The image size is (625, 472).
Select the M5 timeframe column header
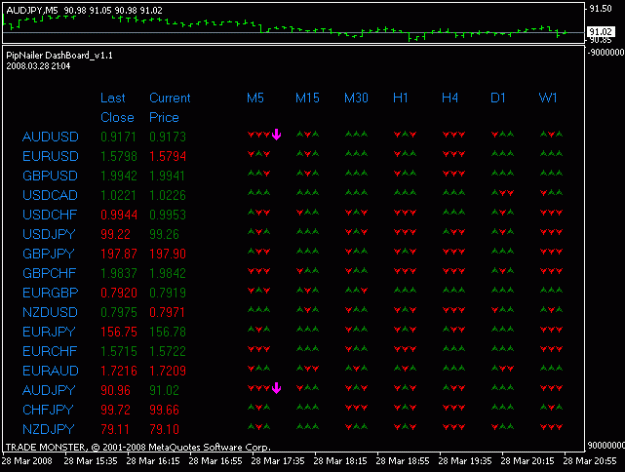tap(255, 98)
